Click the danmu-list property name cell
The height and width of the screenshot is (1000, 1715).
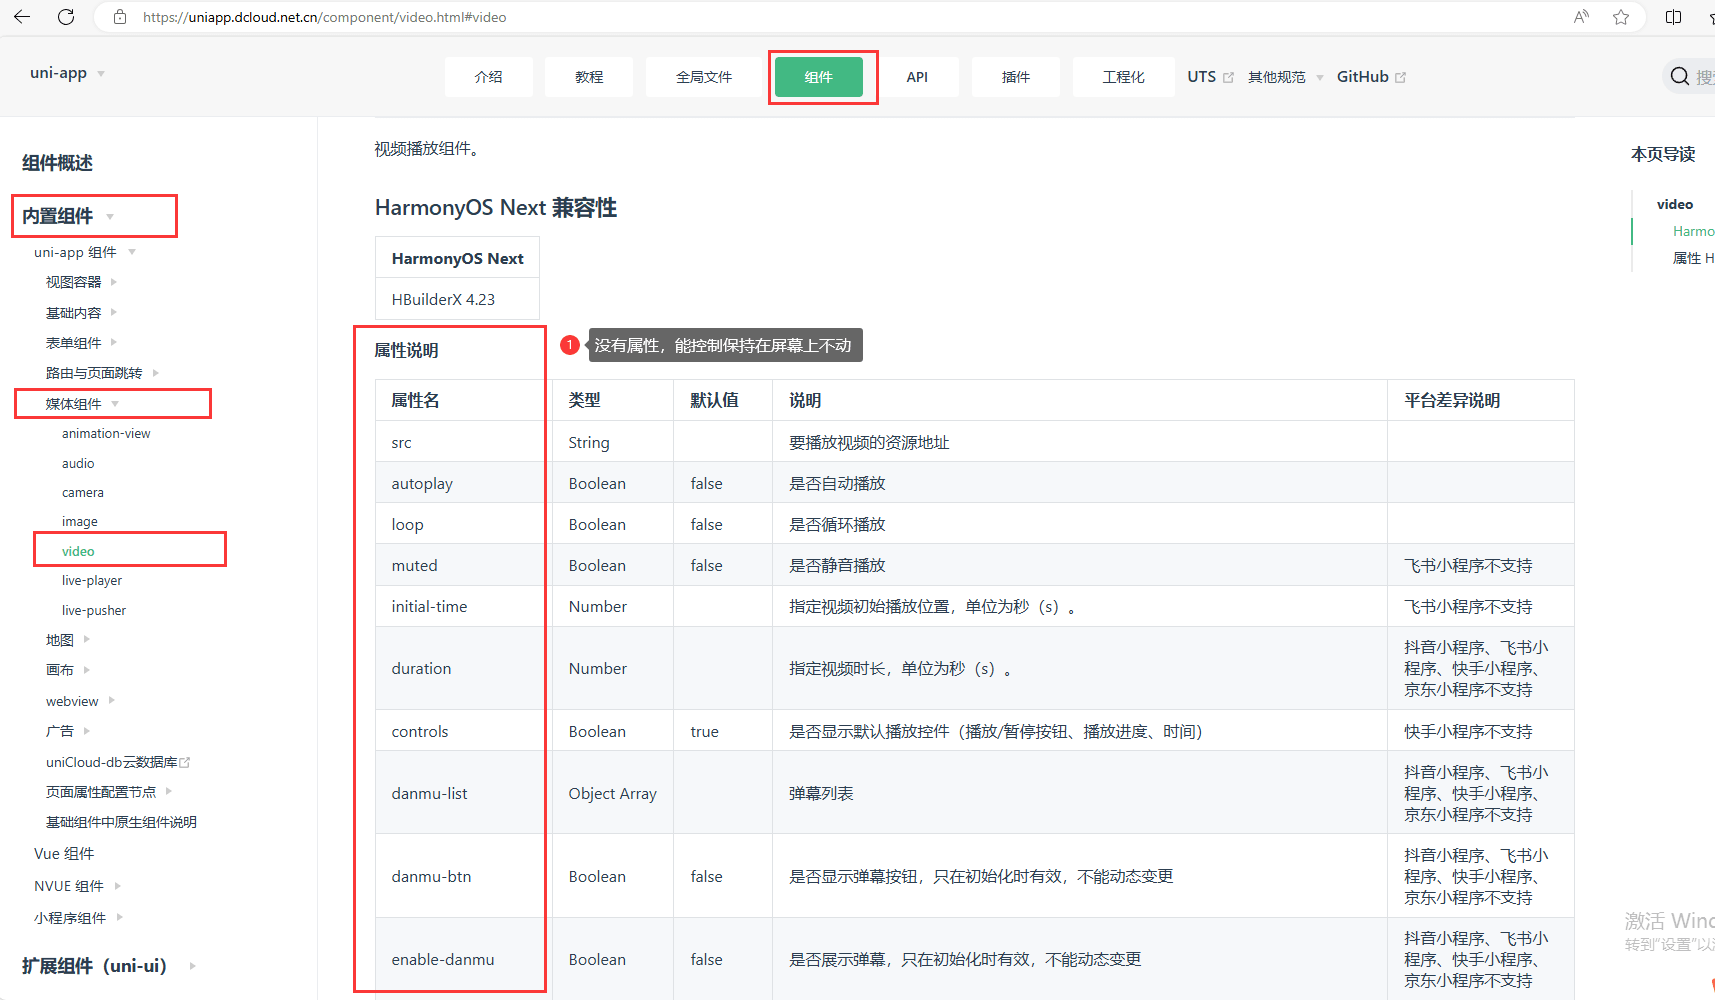[x=463, y=793]
